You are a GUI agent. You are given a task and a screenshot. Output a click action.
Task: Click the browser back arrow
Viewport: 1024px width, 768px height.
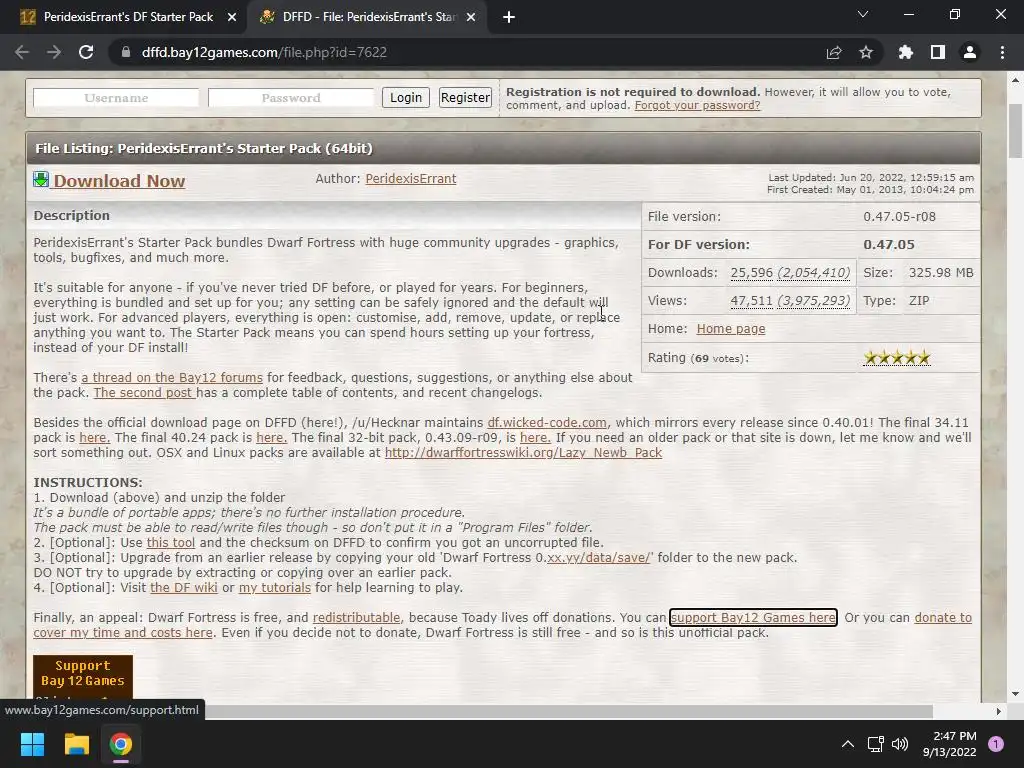(22, 52)
